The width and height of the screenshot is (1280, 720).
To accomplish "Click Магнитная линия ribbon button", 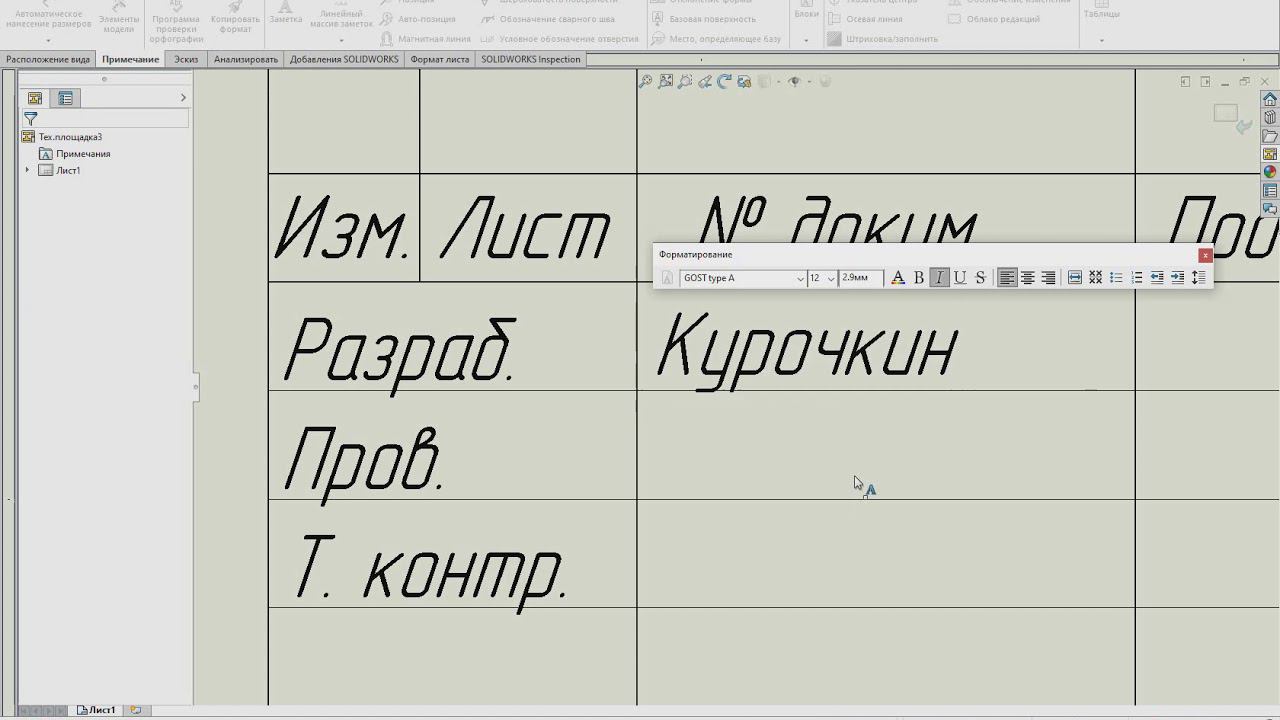I will [x=424, y=39].
